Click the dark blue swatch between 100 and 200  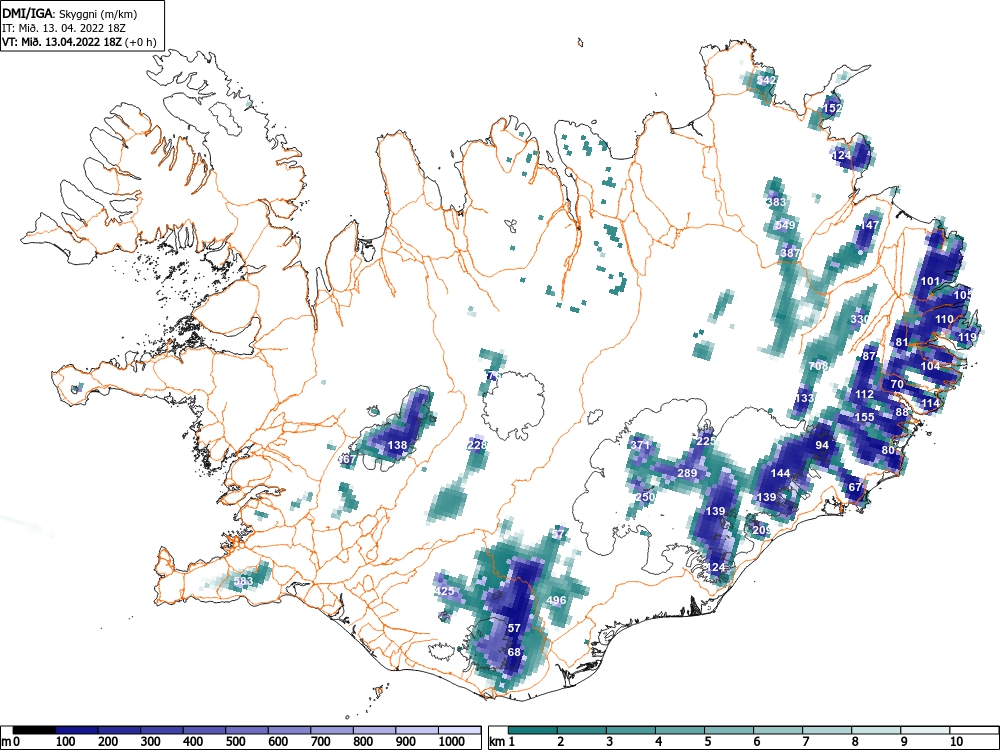click(x=77, y=730)
